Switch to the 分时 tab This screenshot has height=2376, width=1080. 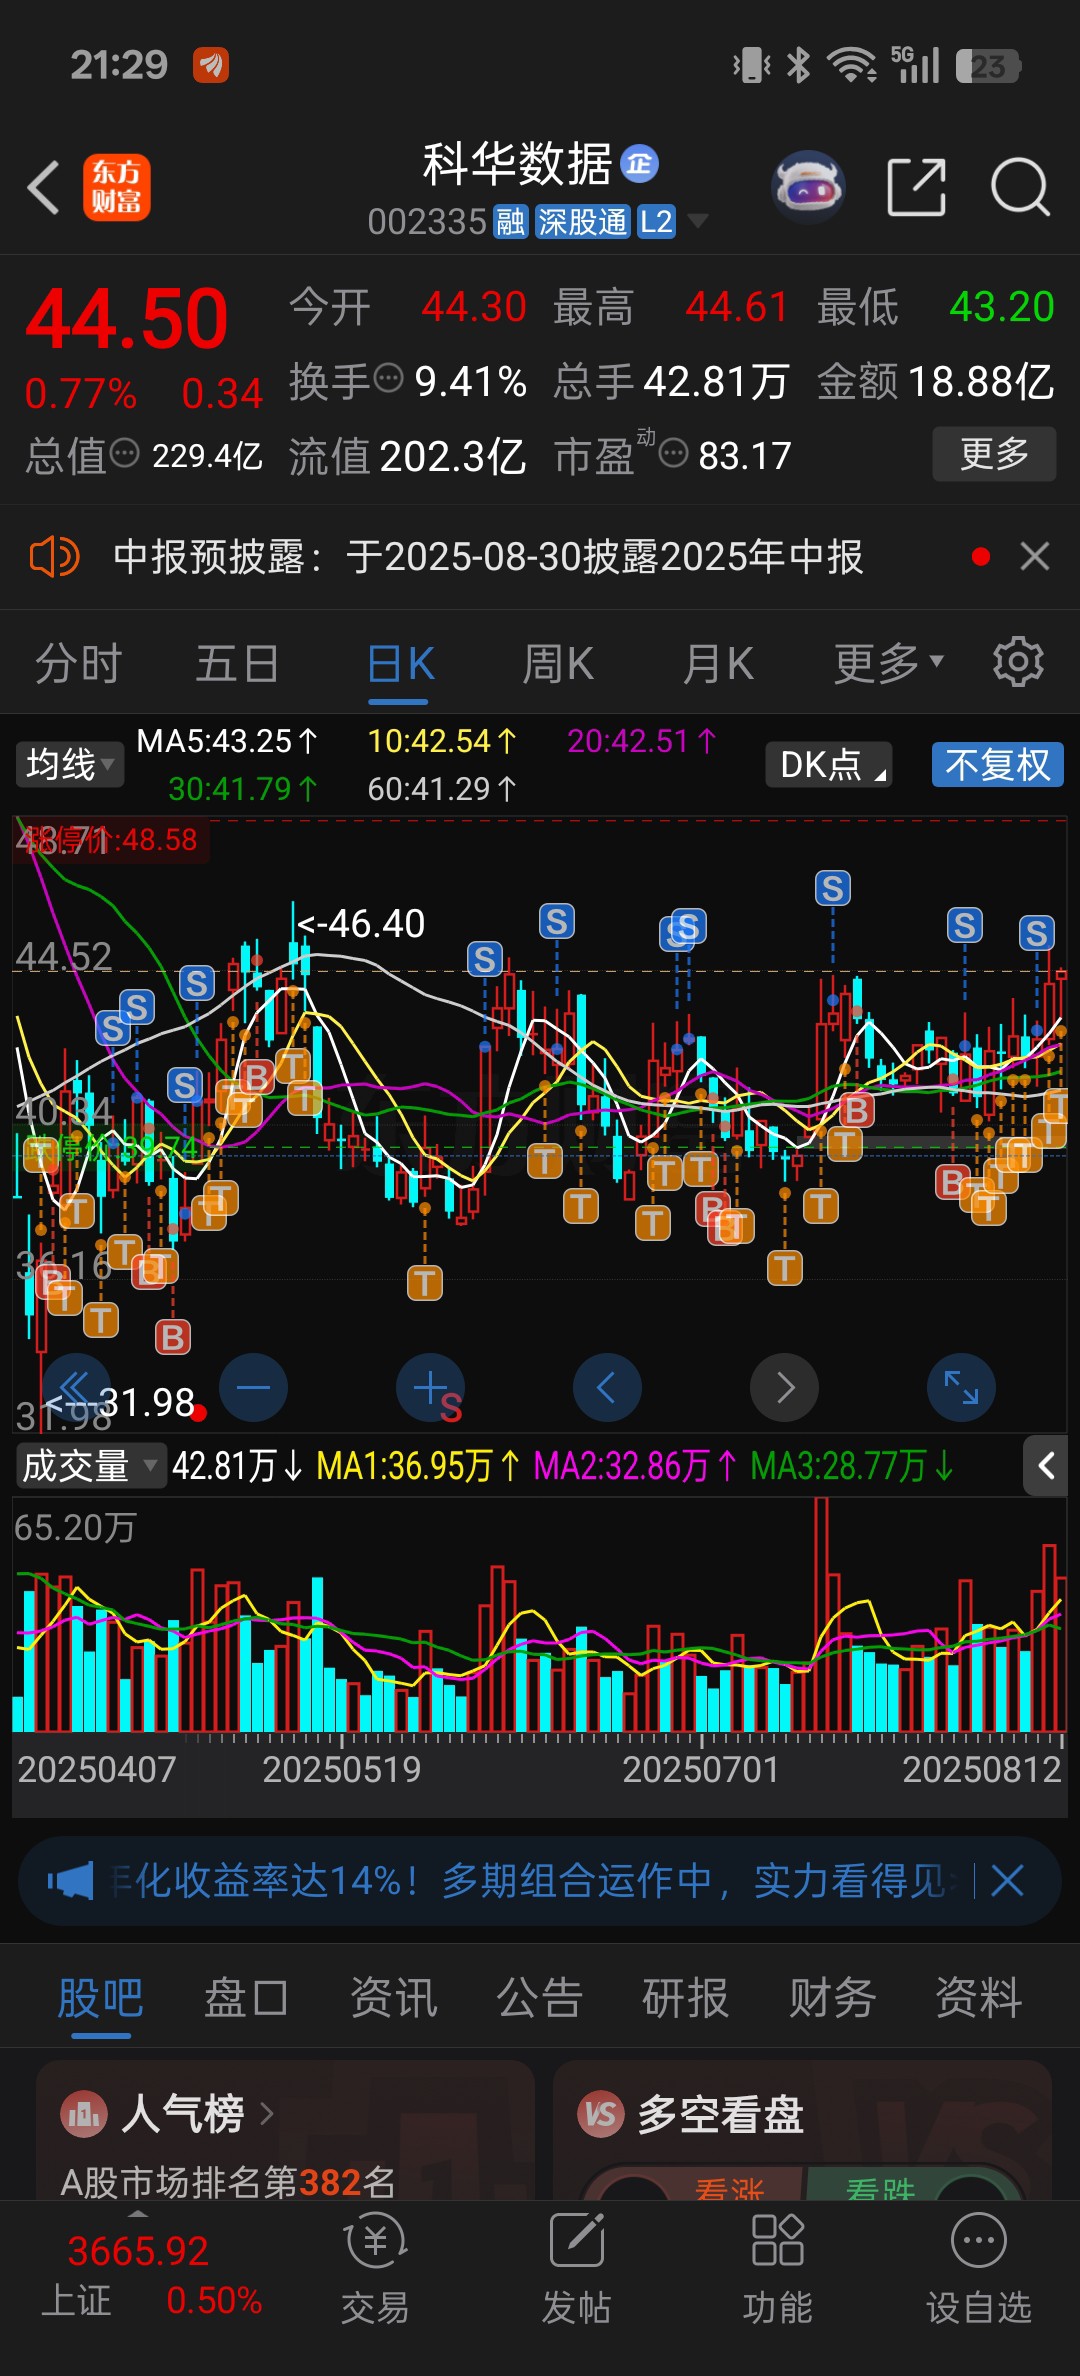[x=78, y=663]
